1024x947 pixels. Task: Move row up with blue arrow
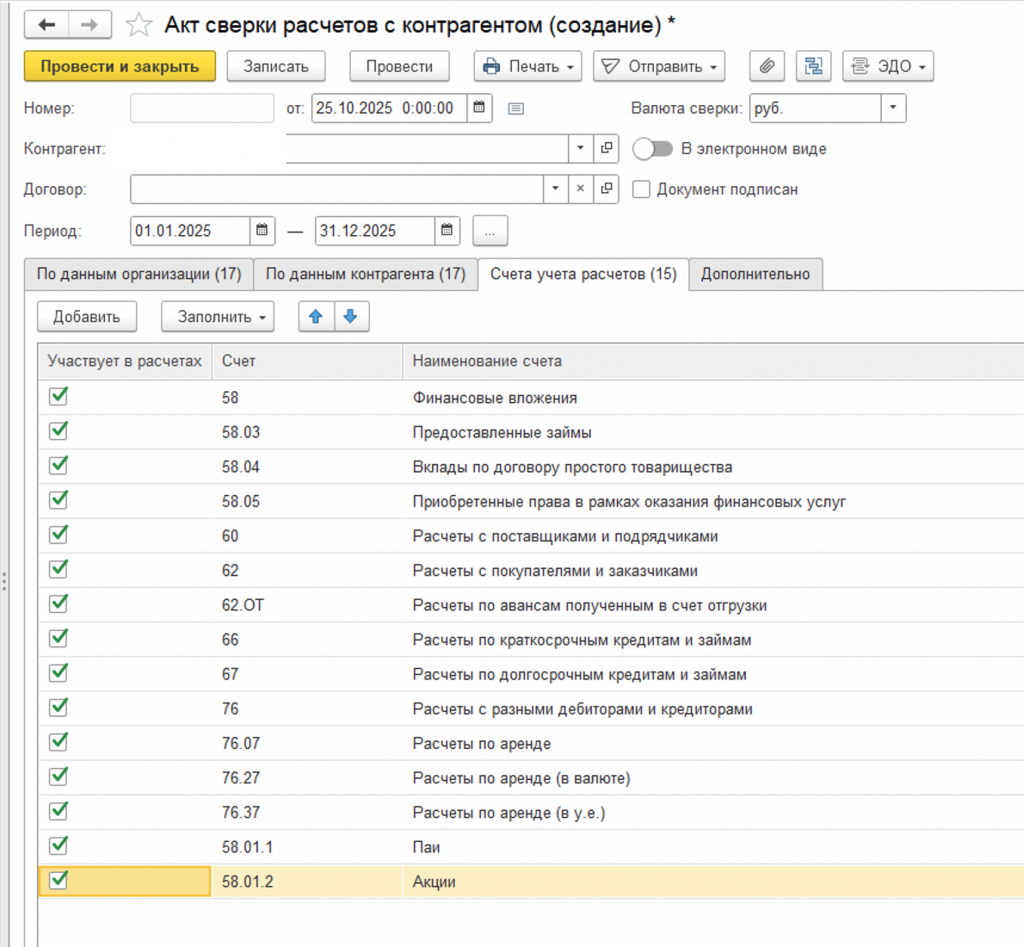(x=316, y=317)
